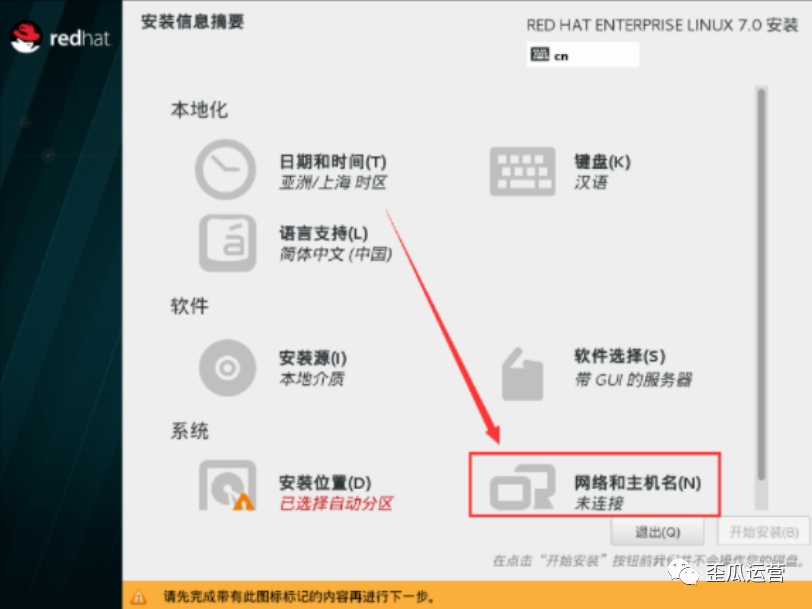The height and width of the screenshot is (609, 812).
Task: Open the Network & Hostname icon
Action: tap(523, 487)
